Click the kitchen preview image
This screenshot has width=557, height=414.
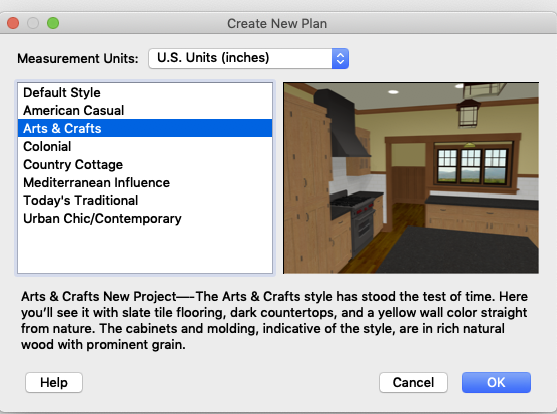tap(411, 178)
